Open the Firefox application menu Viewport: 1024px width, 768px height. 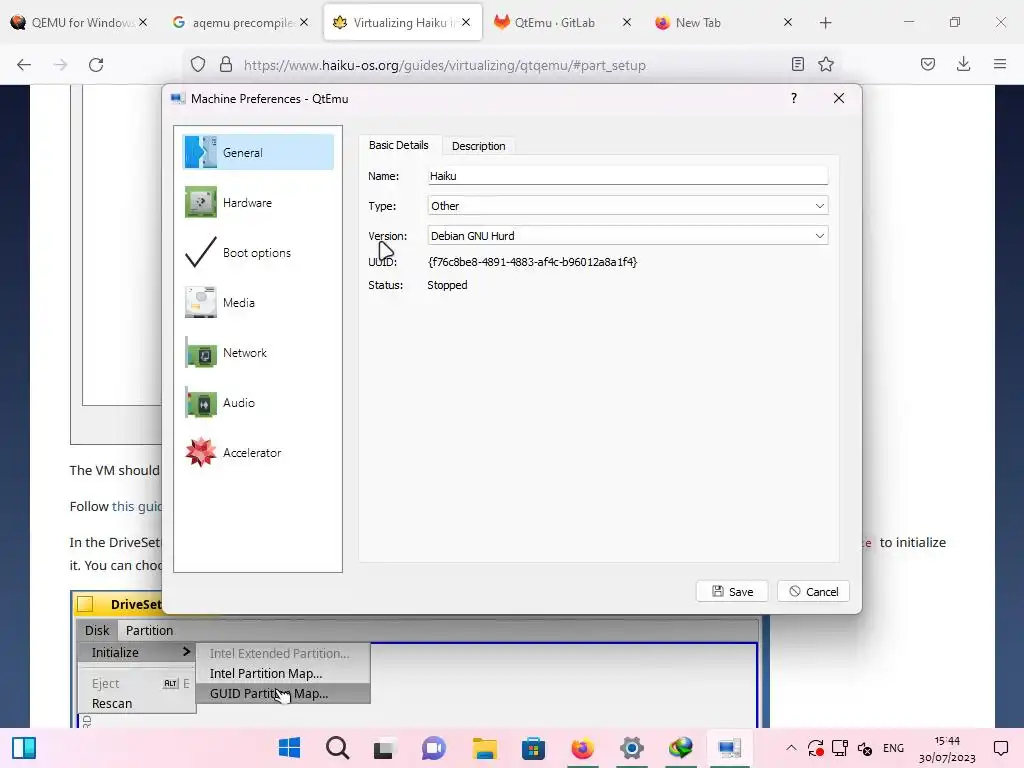(1000, 64)
